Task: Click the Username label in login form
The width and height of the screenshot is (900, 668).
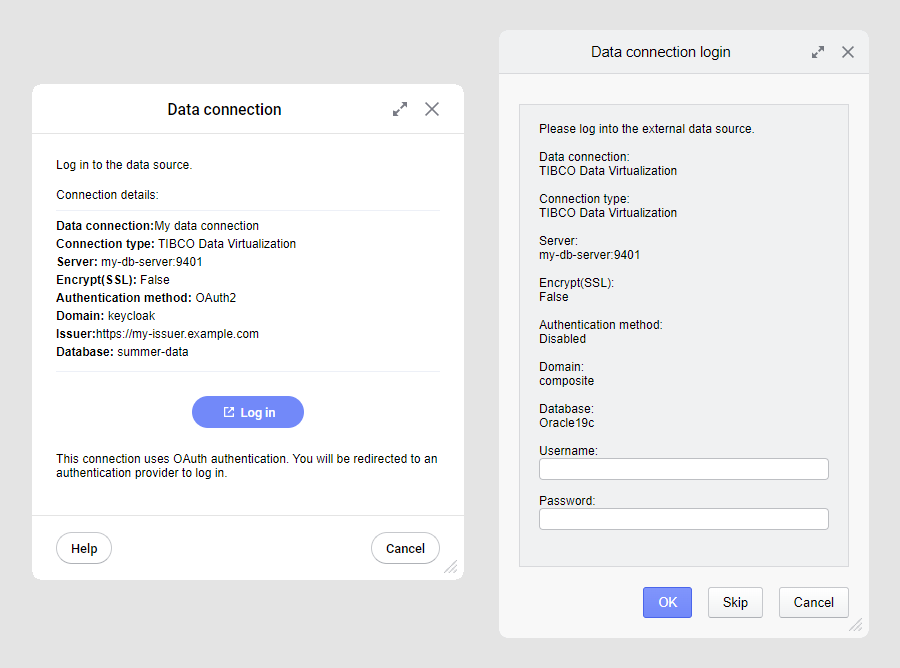Action: pyautogui.click(x=568, y=451)
